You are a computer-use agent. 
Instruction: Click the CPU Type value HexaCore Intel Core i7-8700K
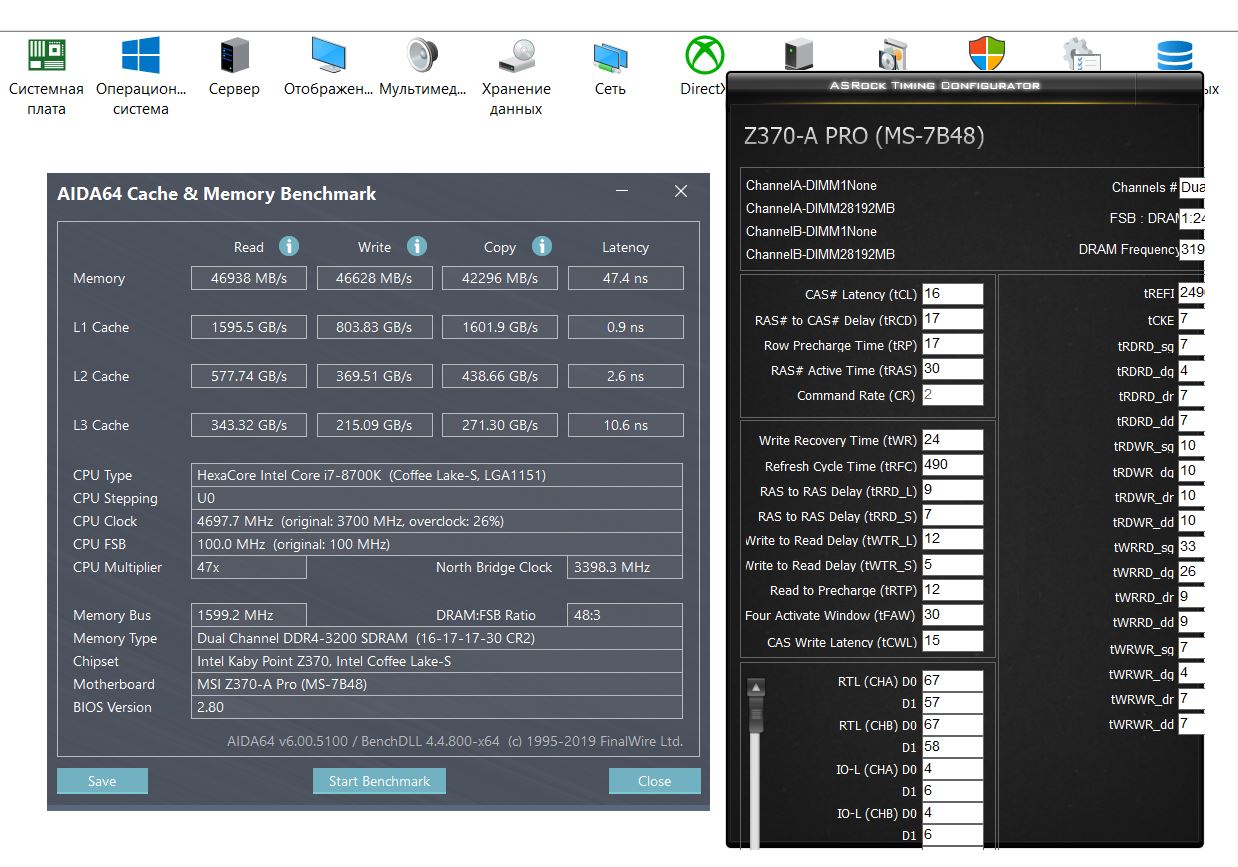pyautogui.click(x=437, y=475)
